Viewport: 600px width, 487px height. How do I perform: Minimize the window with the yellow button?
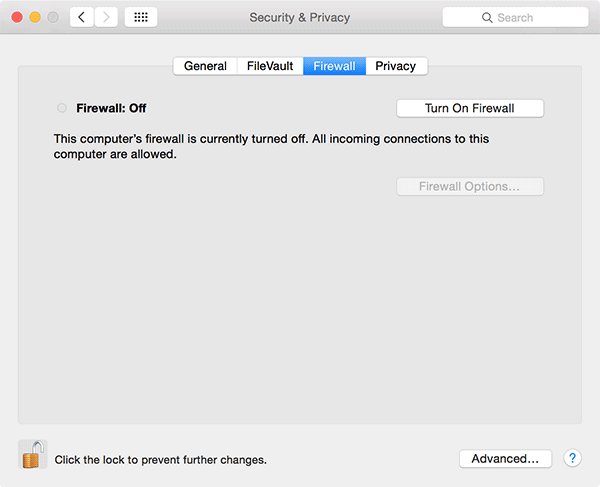[x=34, y=18]
